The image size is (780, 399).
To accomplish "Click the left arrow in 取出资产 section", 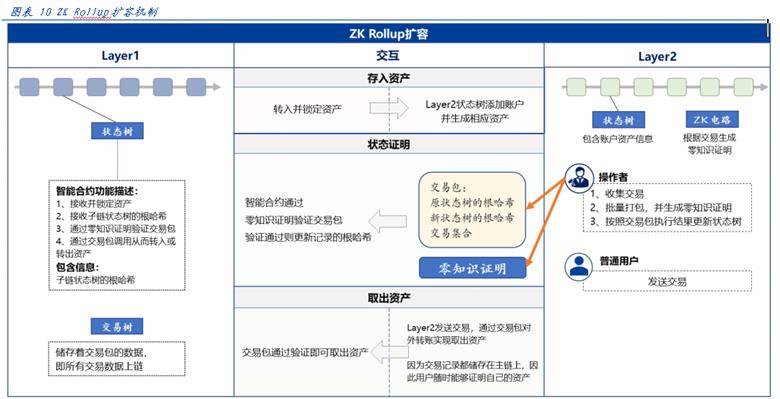I will [x=390, y=353].
